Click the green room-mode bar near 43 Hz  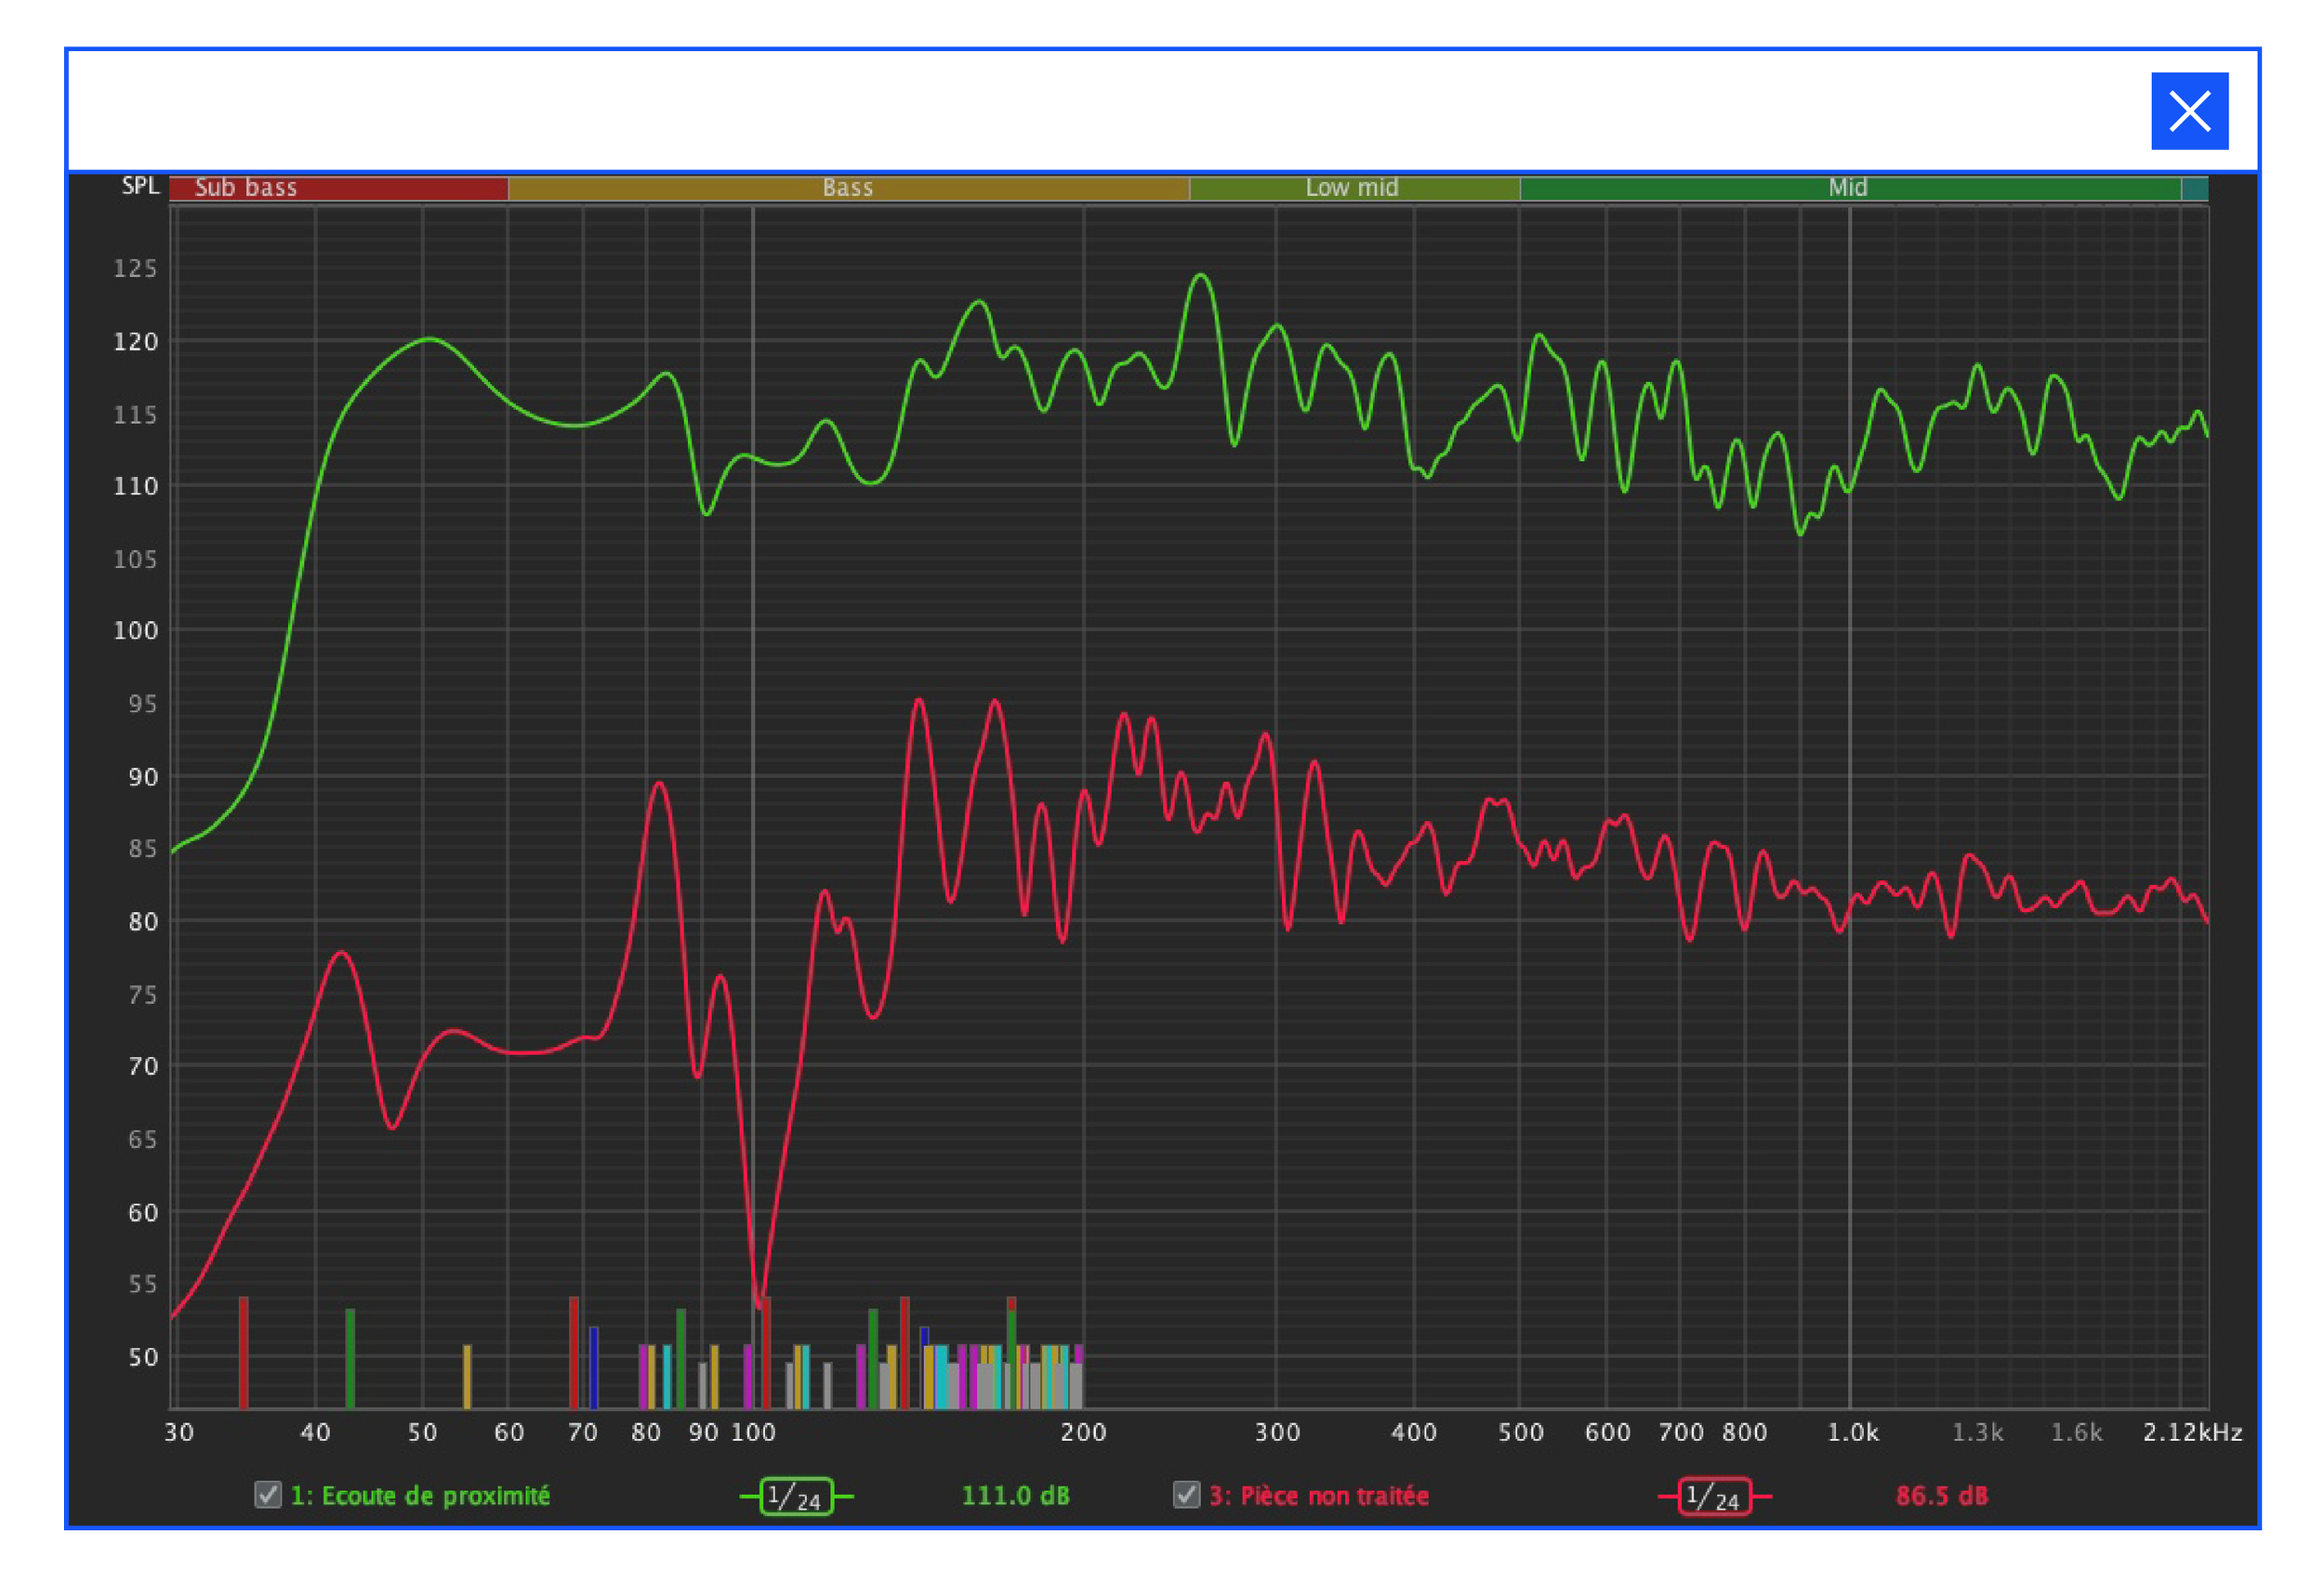350,1358
